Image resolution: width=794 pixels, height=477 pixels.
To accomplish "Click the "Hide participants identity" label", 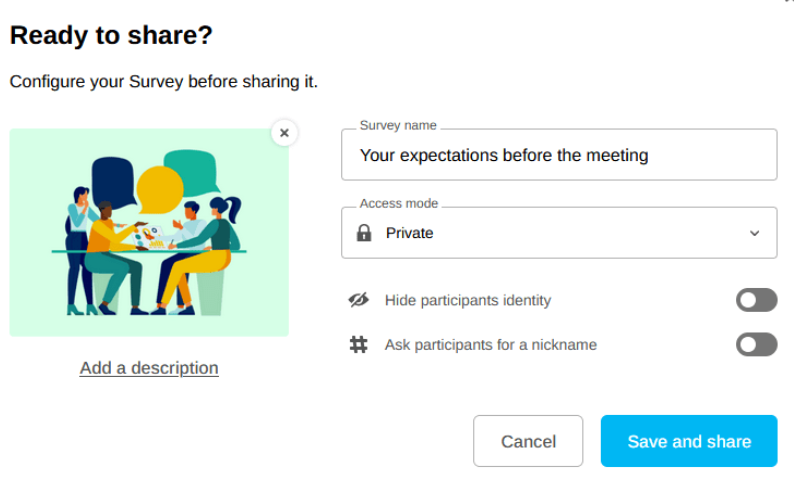I will (x=467, y=300).
